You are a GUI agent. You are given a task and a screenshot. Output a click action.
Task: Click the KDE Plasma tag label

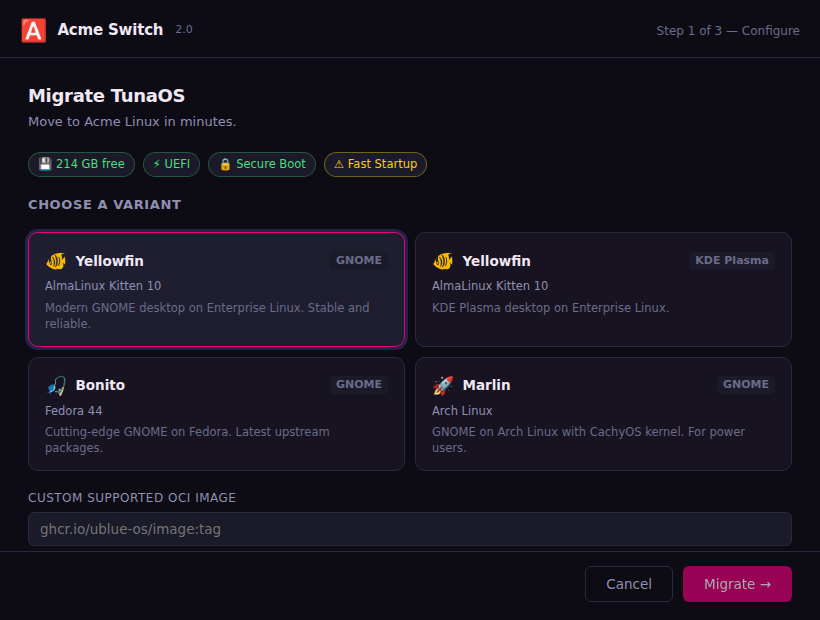coord(732,260)
